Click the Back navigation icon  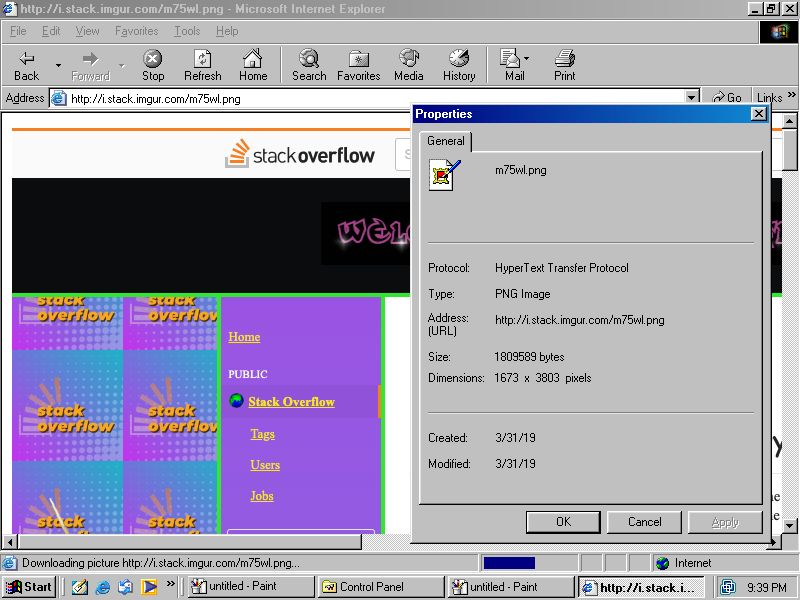[26, 63]
